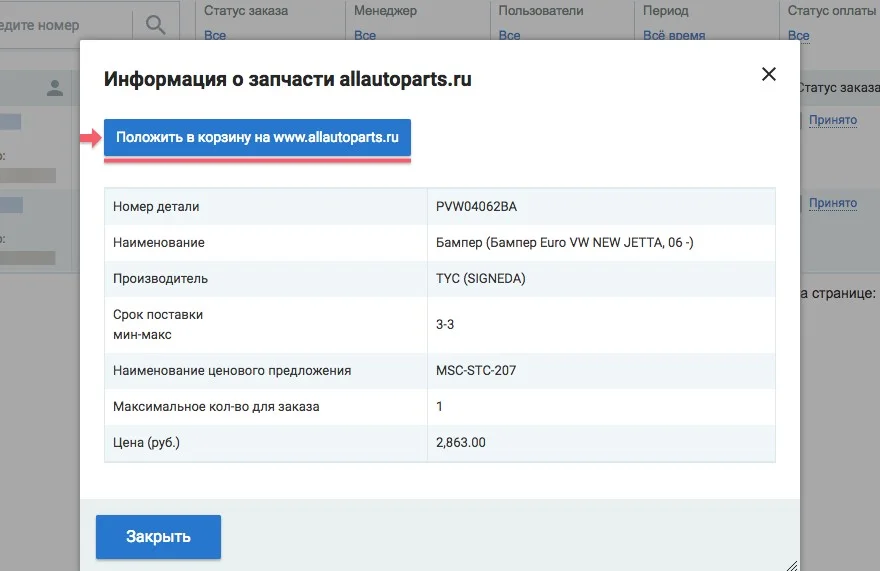Click the 'Наименование' label cell
Screen dimensions: 880x571
(265, 243)
